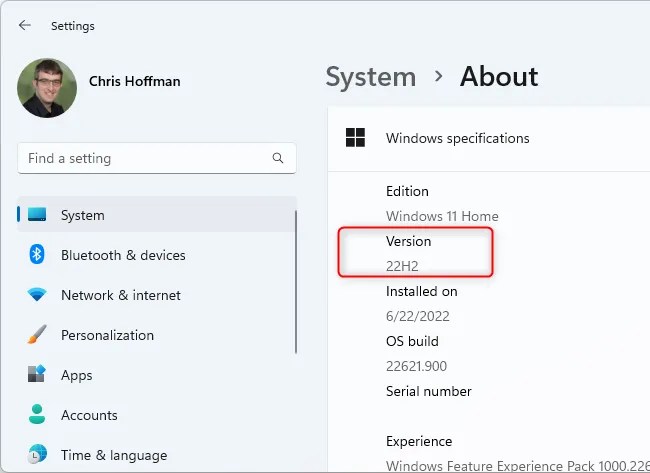Image resolution: width=650 pixels, height=473 pixels.
Task: Click the Time & language globe icon
Action: [37, 454]
